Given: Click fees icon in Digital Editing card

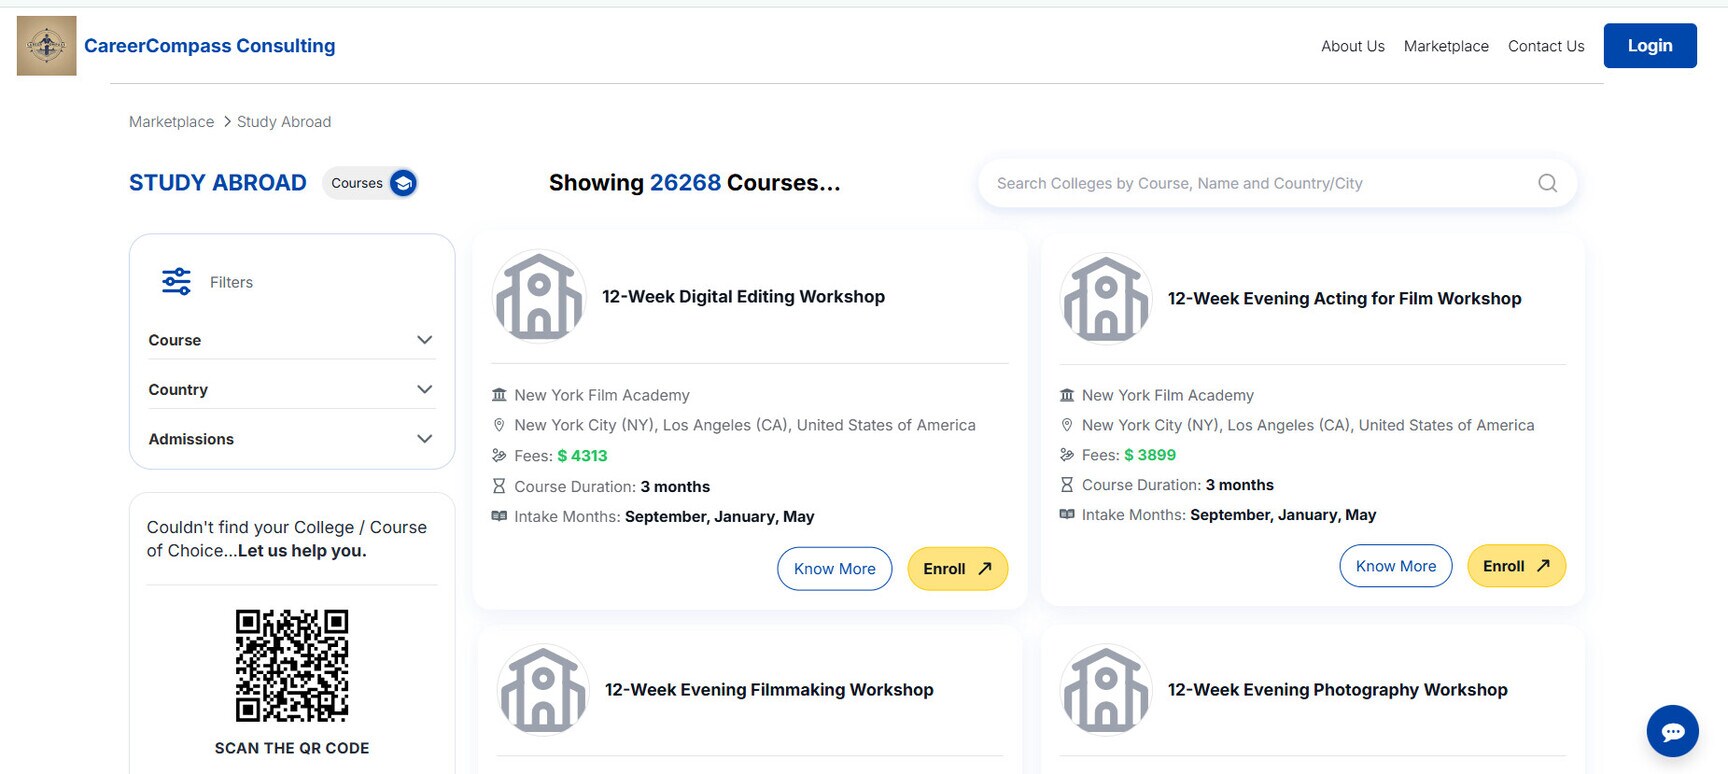Looking at the screenshot, I should click(499, 455).
